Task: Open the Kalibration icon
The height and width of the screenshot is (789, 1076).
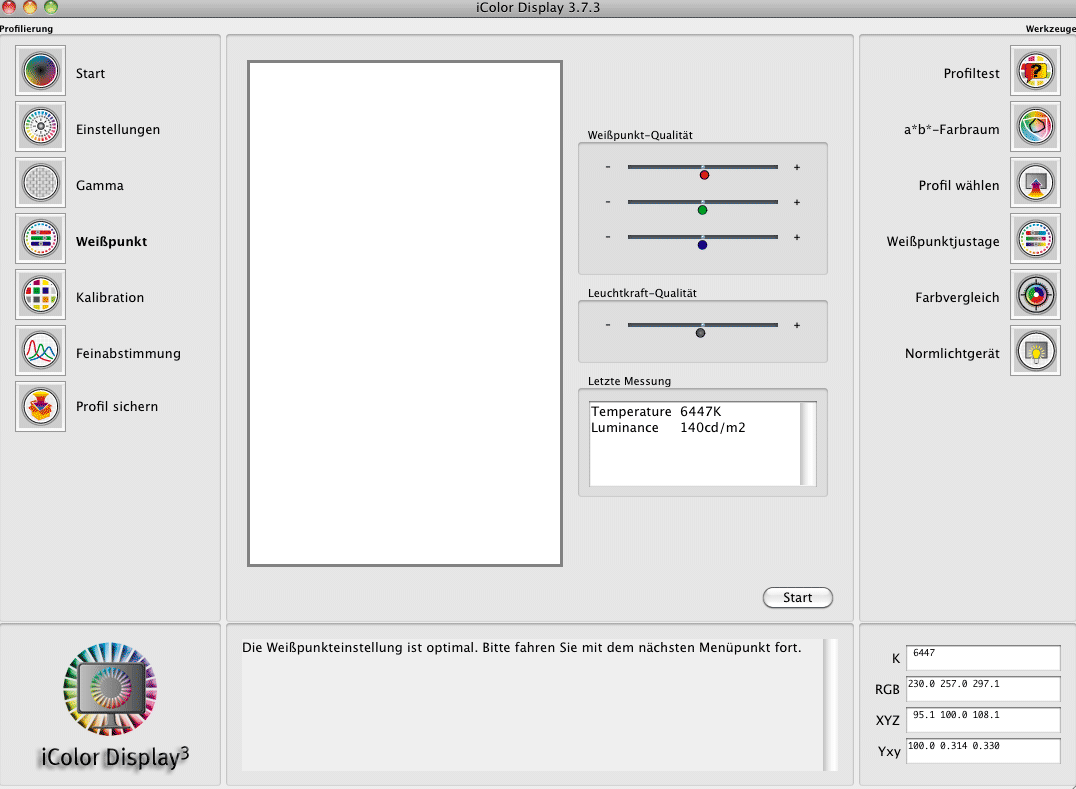Action: pos(40,295)
